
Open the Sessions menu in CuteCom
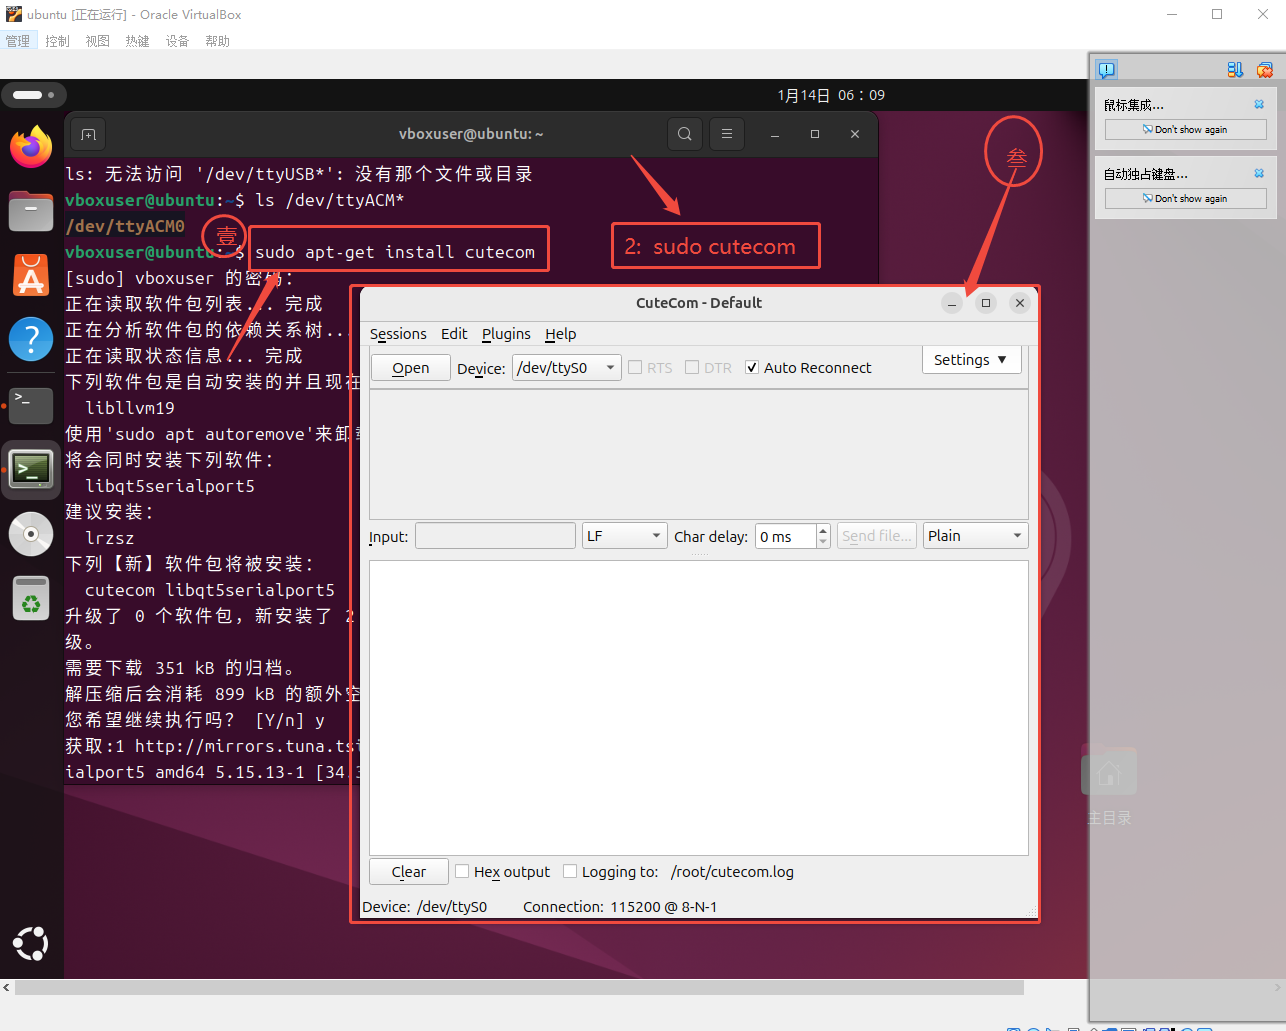pyautogui.click(x=398, y=334)
